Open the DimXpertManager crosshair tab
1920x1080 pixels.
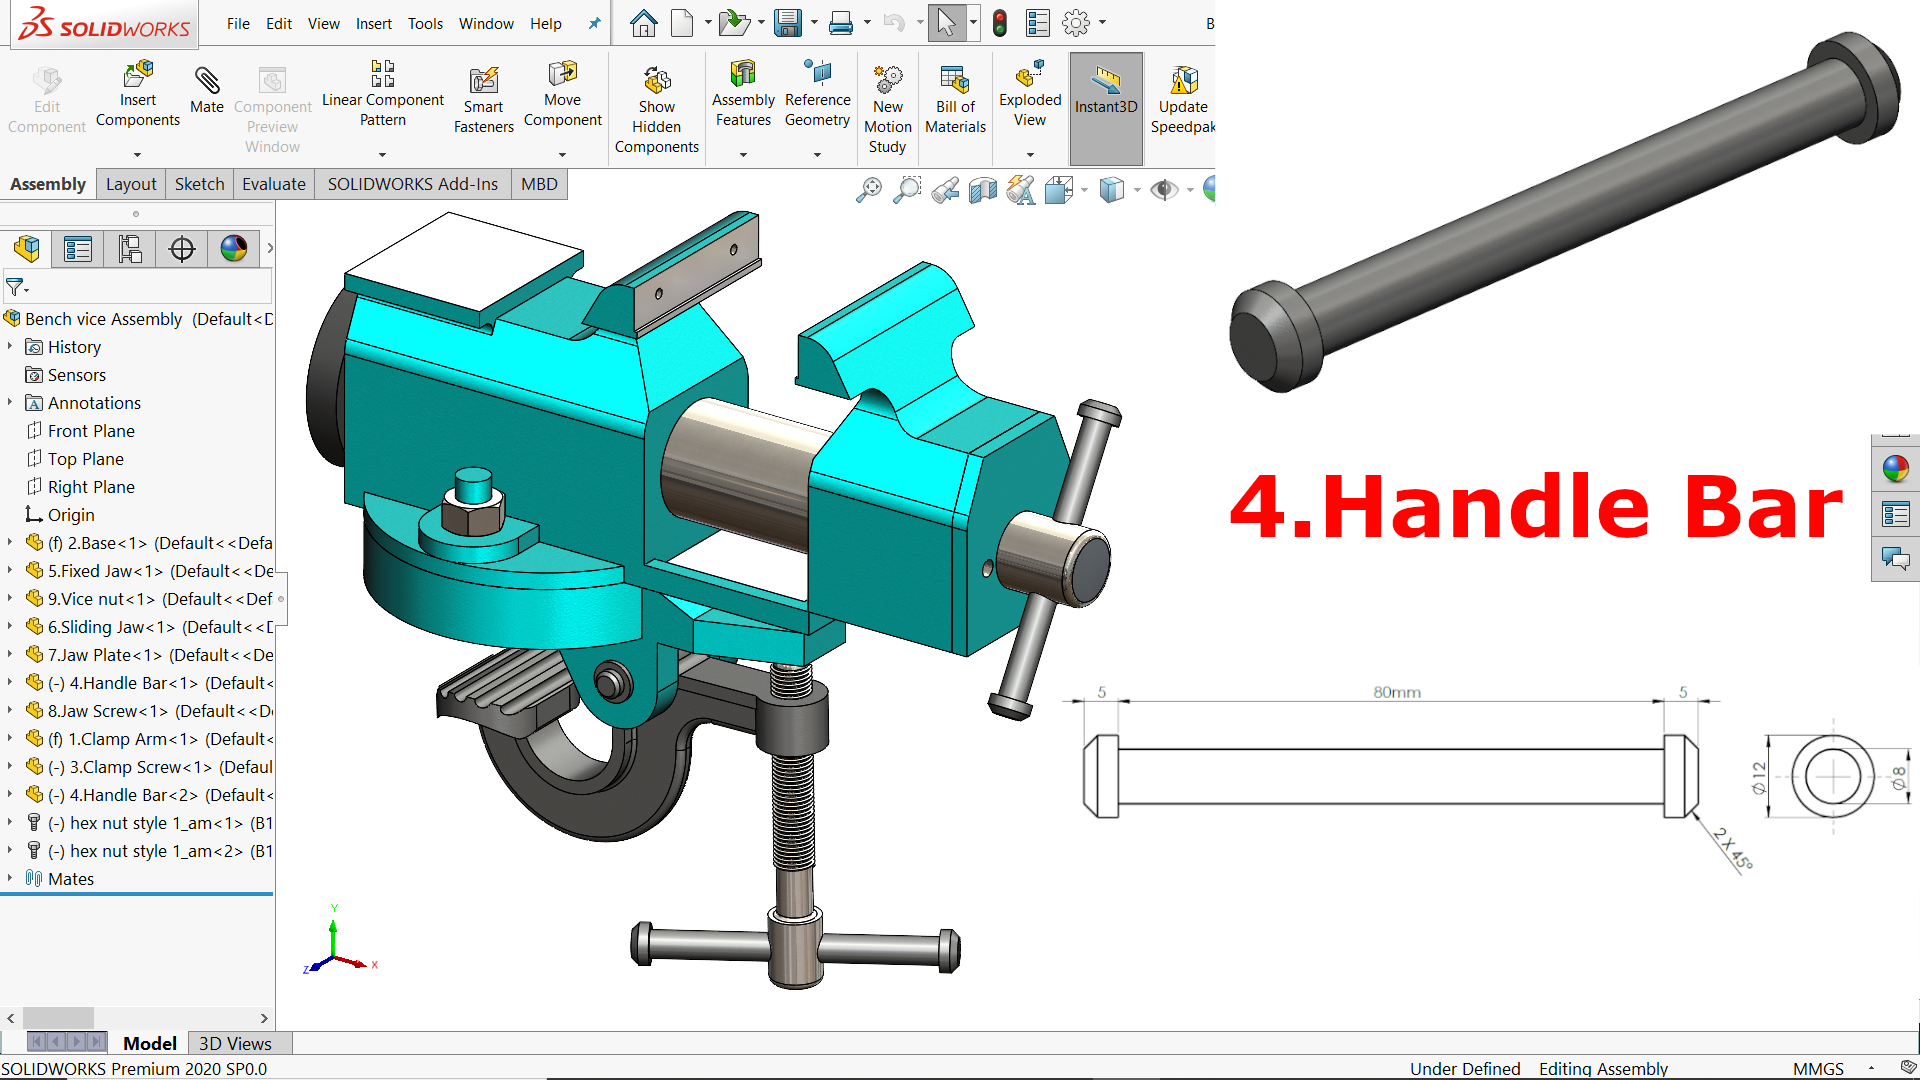click(x=182, y=249)
